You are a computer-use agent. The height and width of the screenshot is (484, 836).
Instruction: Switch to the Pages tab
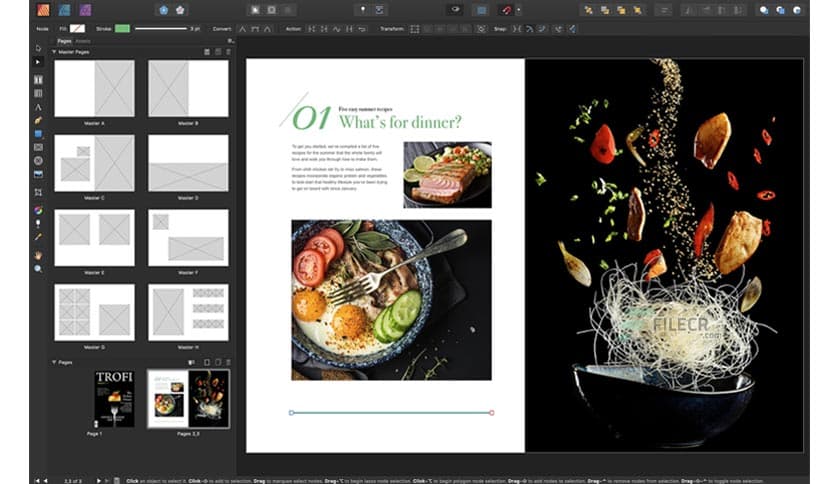click(65, 41)
